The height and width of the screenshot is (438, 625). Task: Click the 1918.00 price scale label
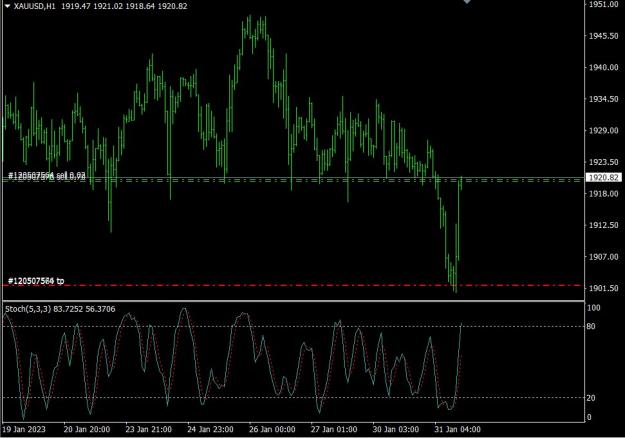[x=603, y=193]
